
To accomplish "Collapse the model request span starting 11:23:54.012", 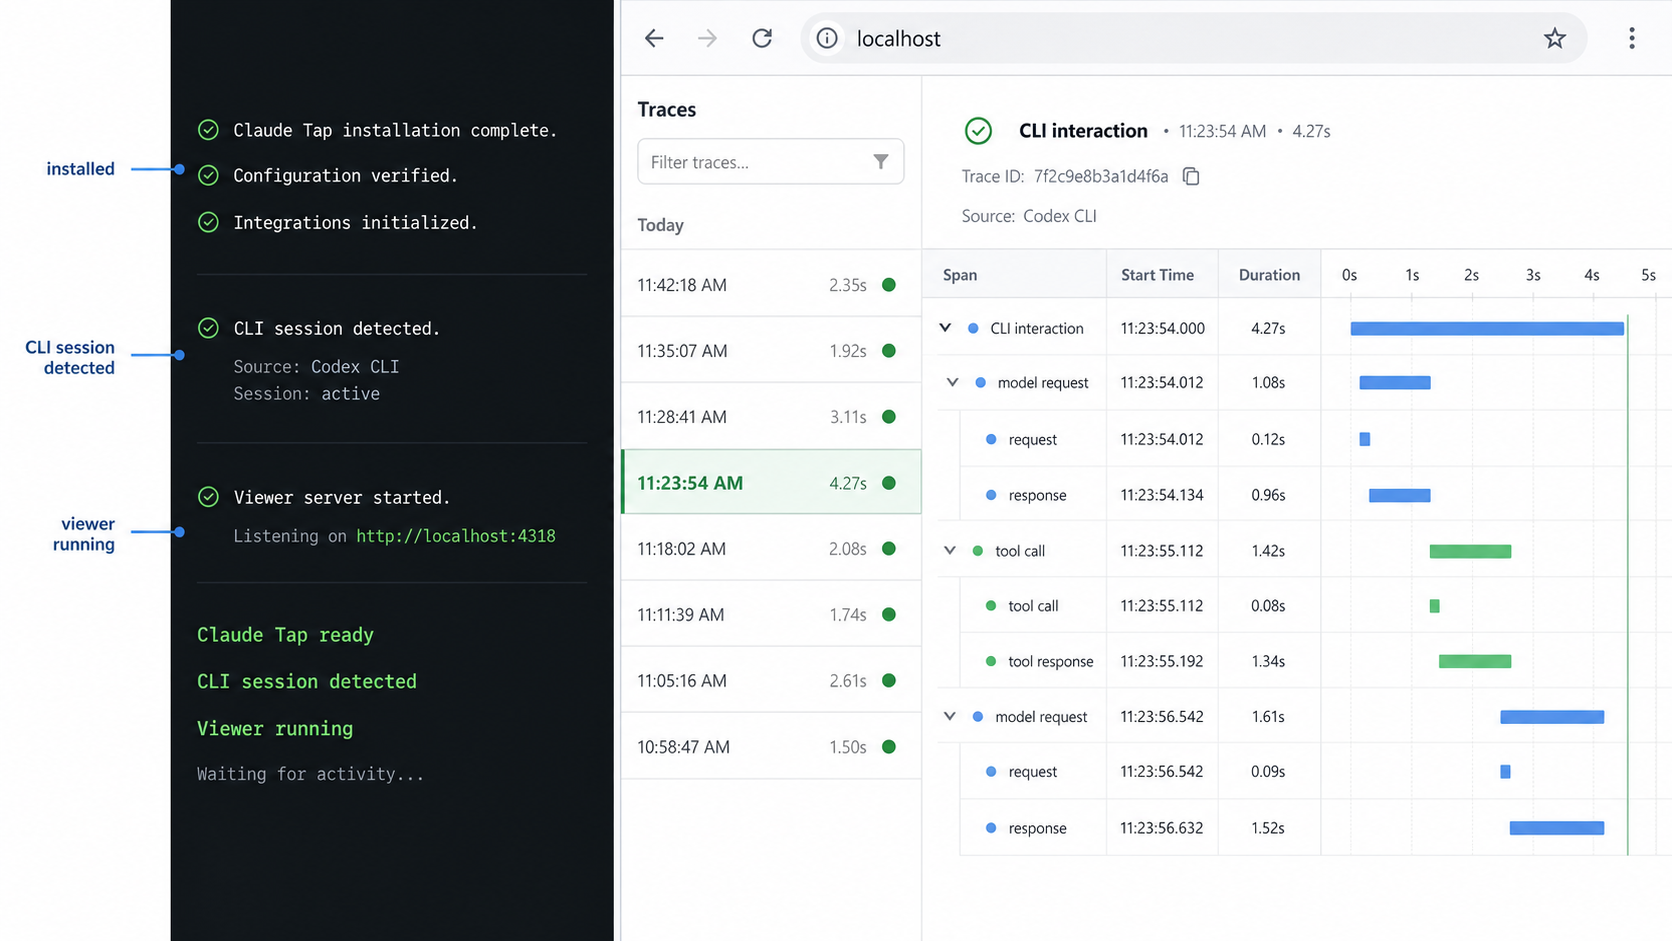I will (952, 382).
